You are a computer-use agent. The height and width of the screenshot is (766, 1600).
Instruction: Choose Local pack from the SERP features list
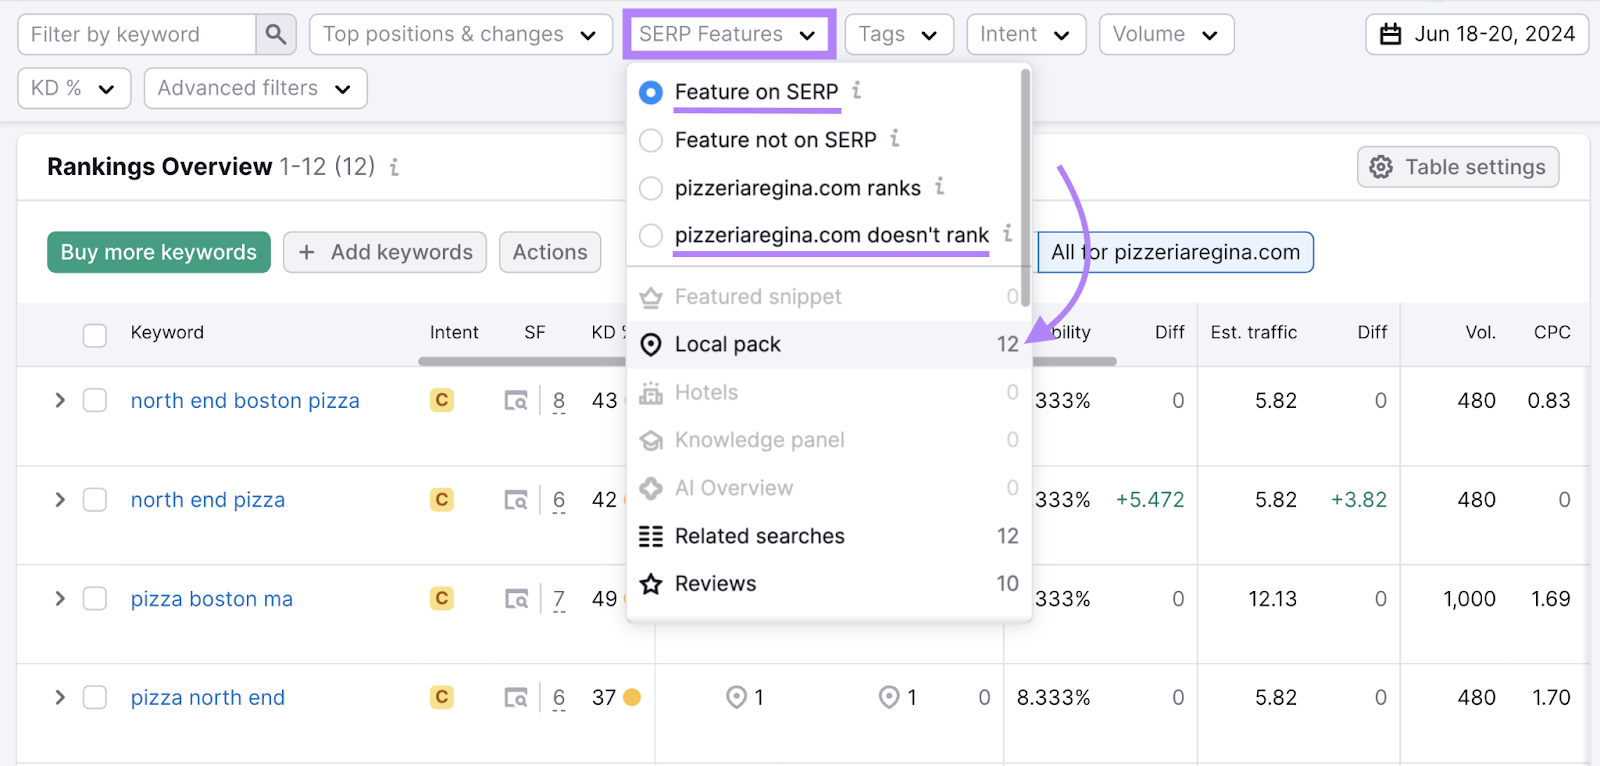click(x=728, y=345)
